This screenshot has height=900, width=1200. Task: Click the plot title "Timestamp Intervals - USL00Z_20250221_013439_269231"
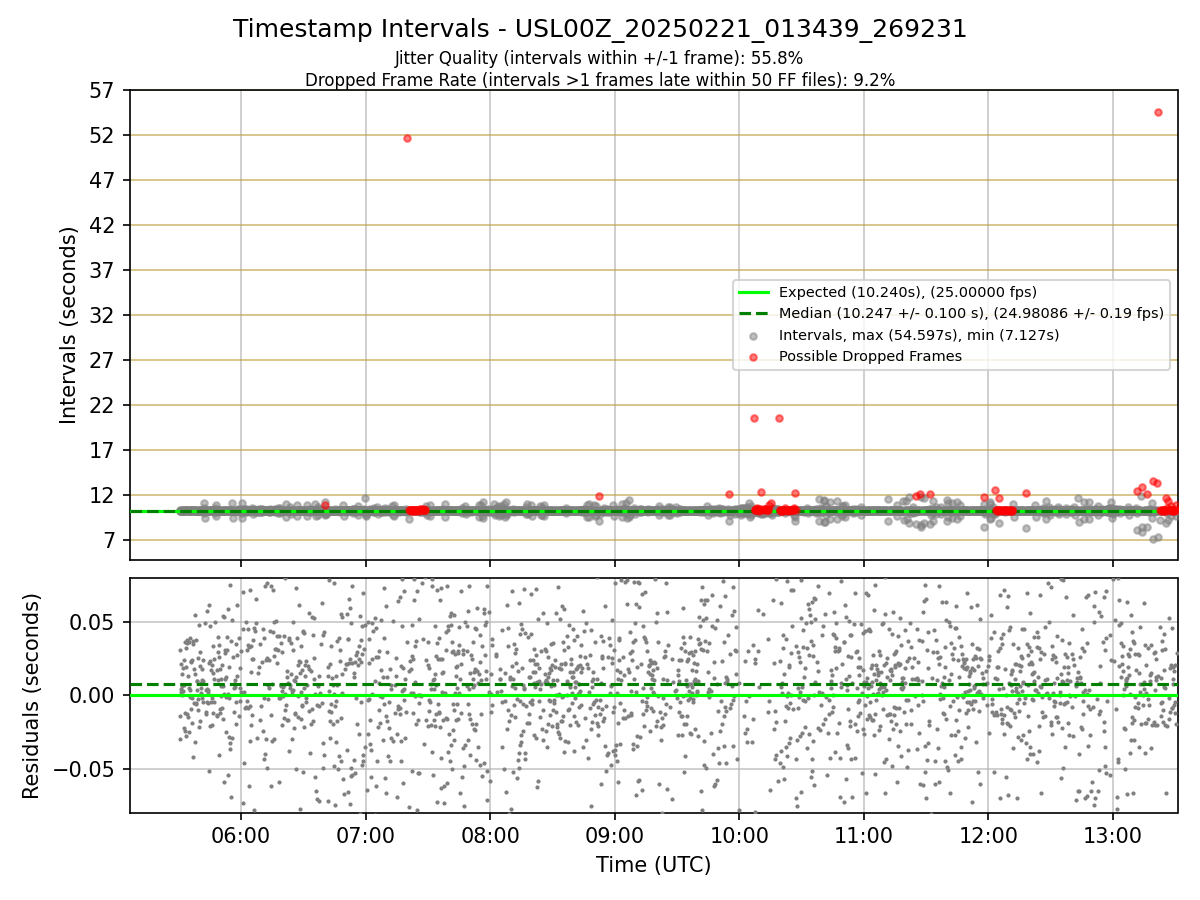(x=600, y=29)
